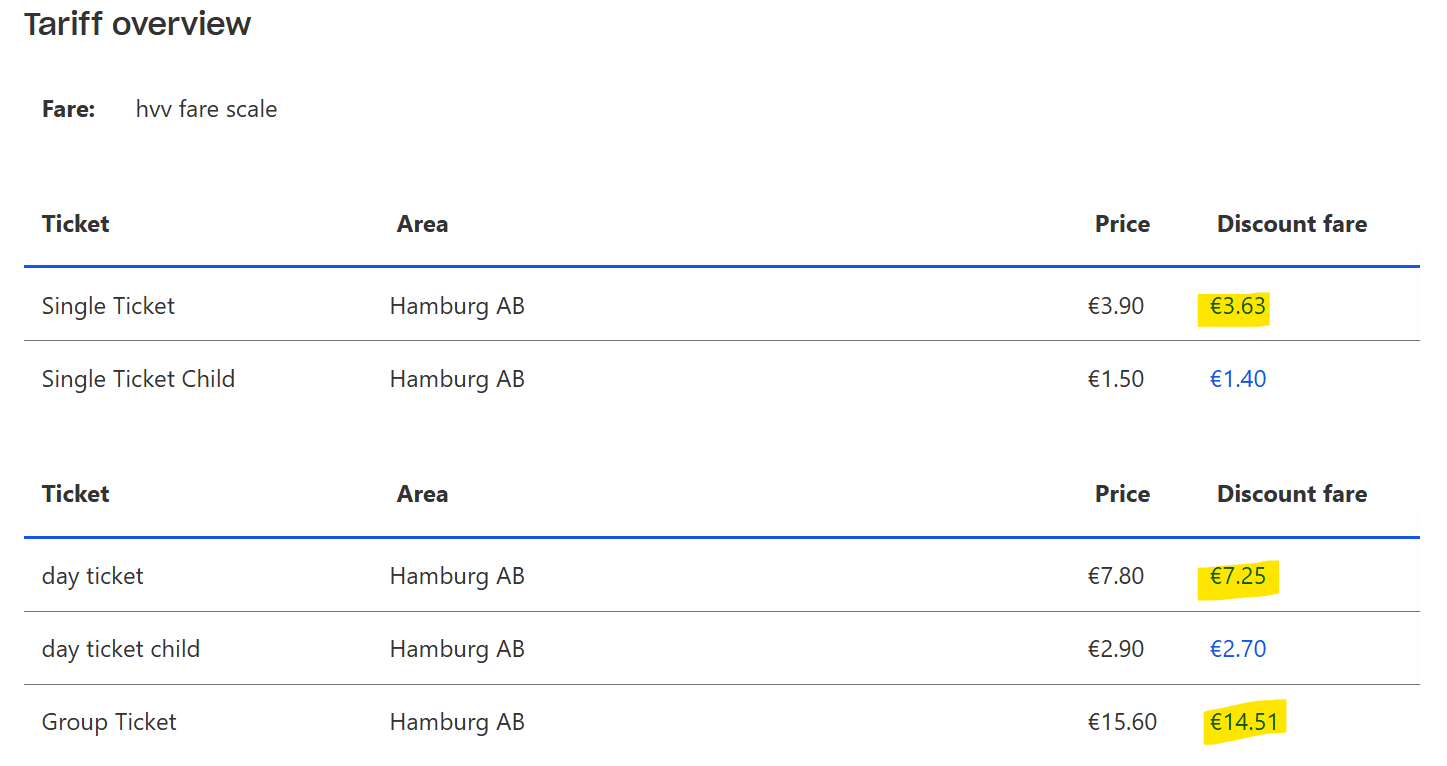The width and height of the screenshot is (1447, 766).
Task: Click Hamburg AB in the Group Ticket row
Action: click(x=457, y=723)
